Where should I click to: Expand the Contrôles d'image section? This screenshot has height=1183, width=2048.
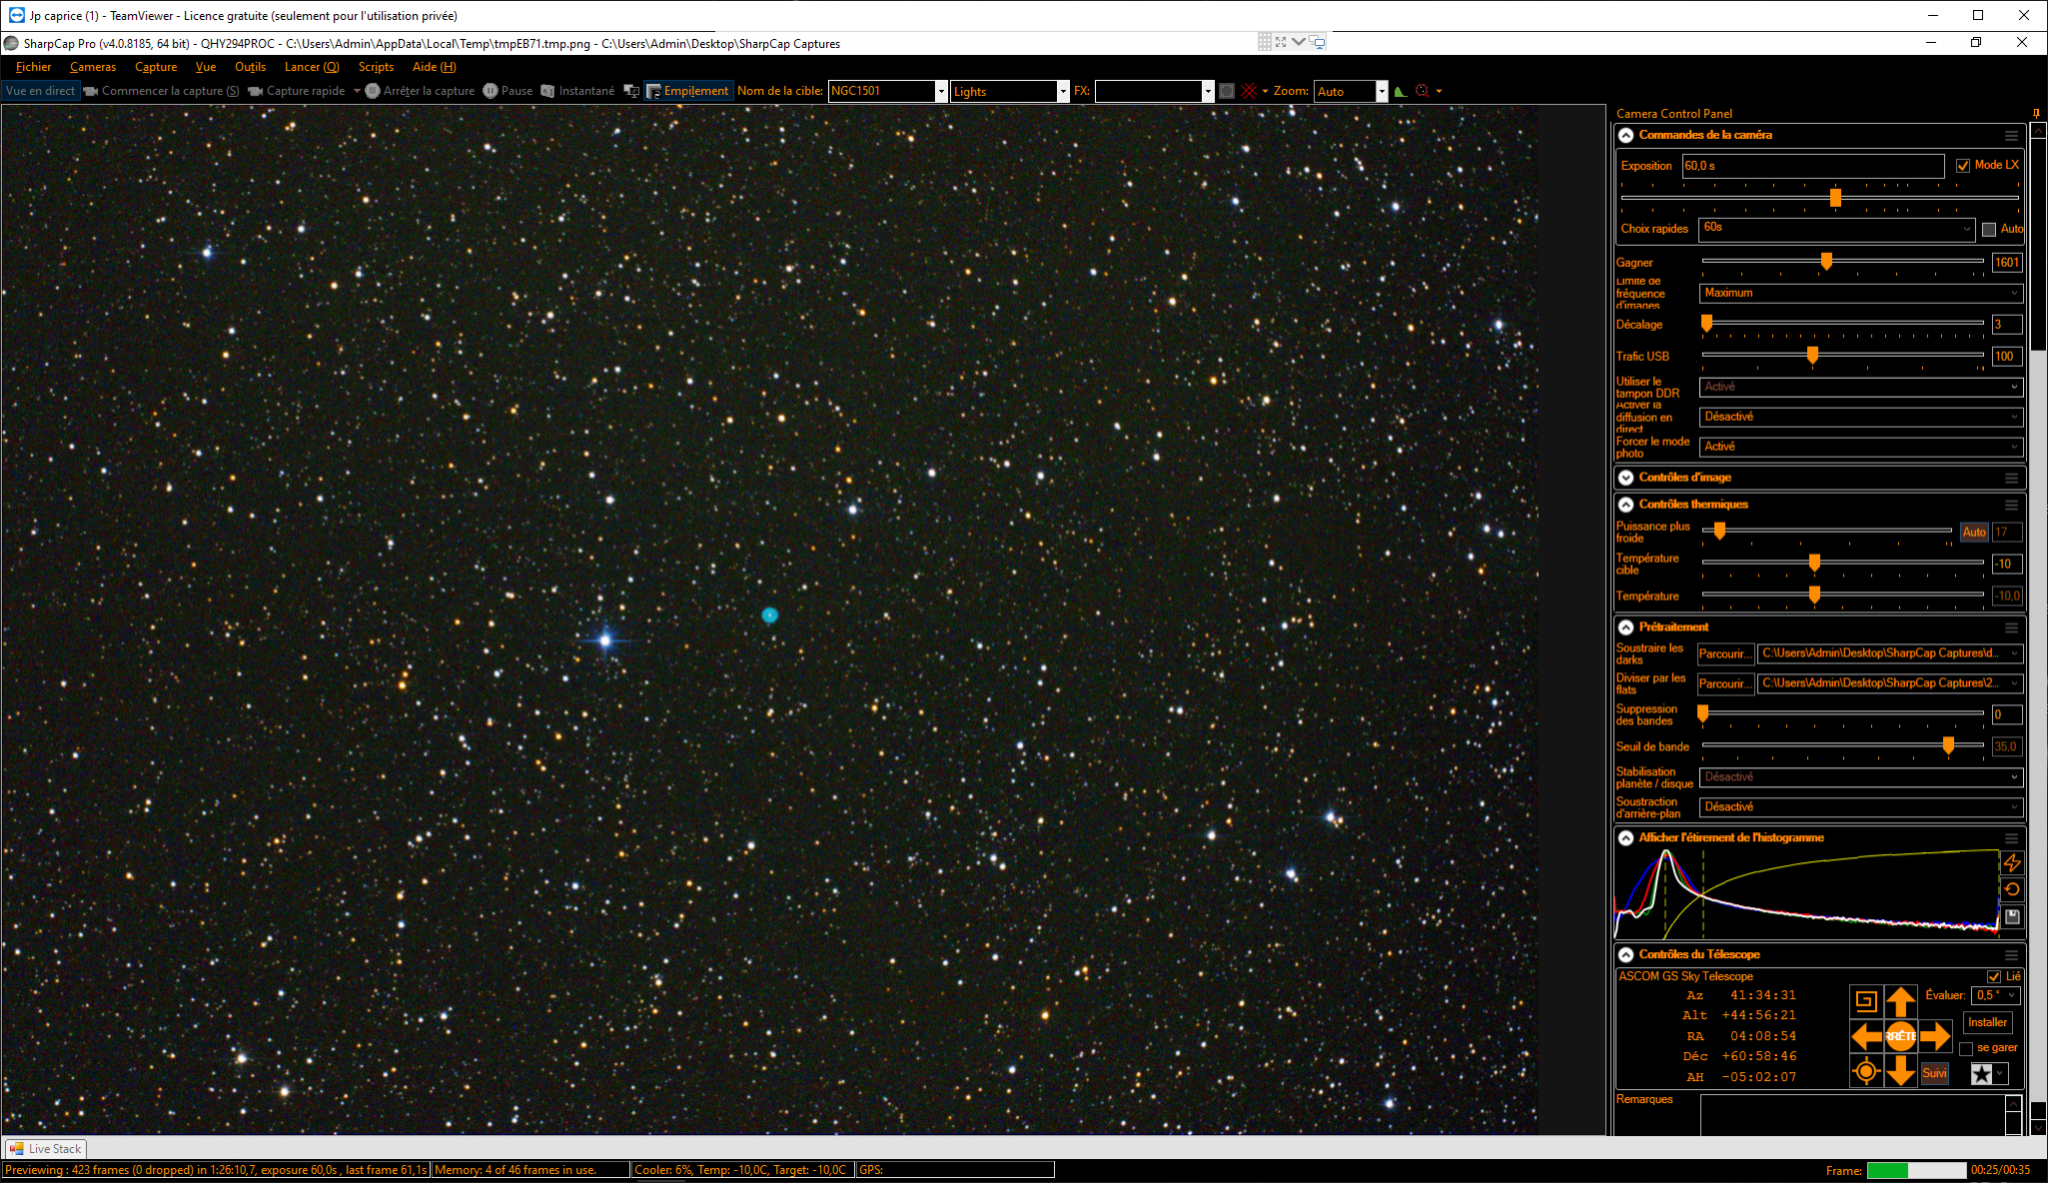tap(1626, 478)
